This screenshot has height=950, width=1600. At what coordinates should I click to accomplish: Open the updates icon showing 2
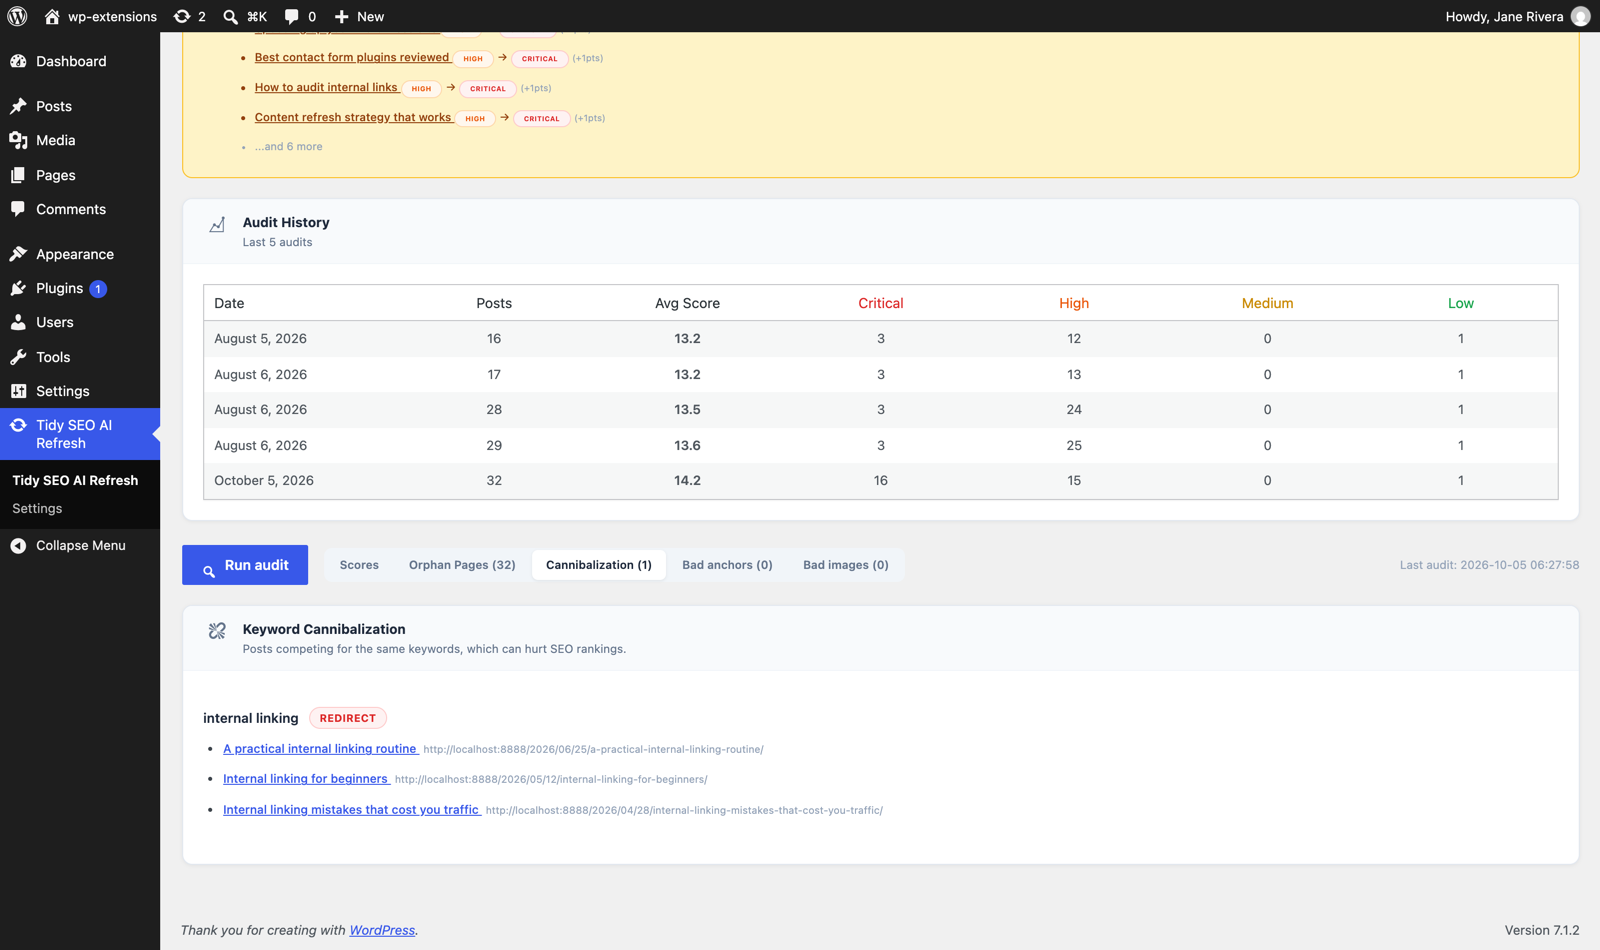(189, 16)
